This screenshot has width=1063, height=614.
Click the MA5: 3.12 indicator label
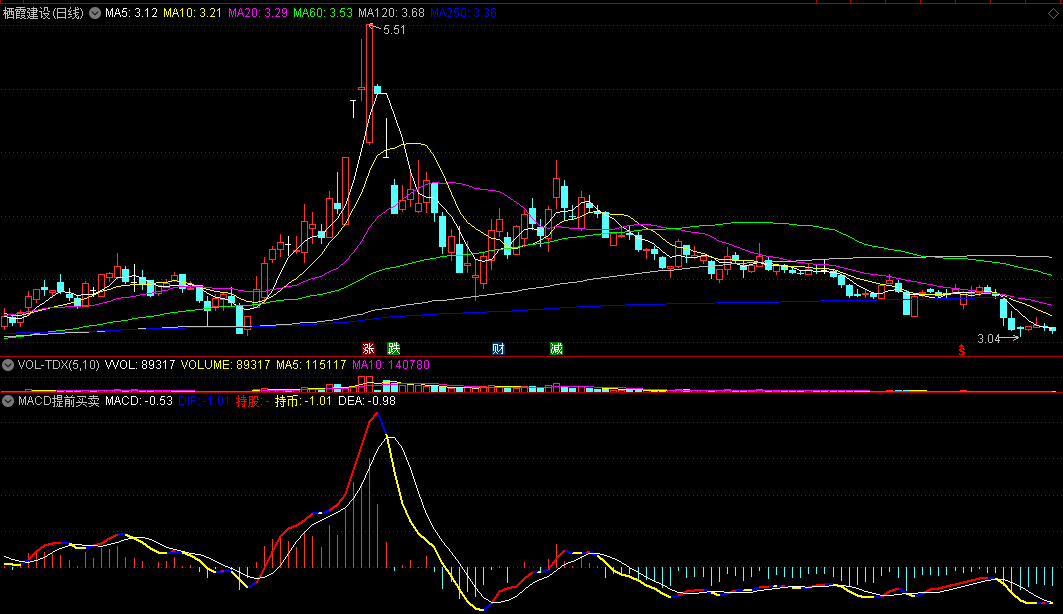pos(132,13)
